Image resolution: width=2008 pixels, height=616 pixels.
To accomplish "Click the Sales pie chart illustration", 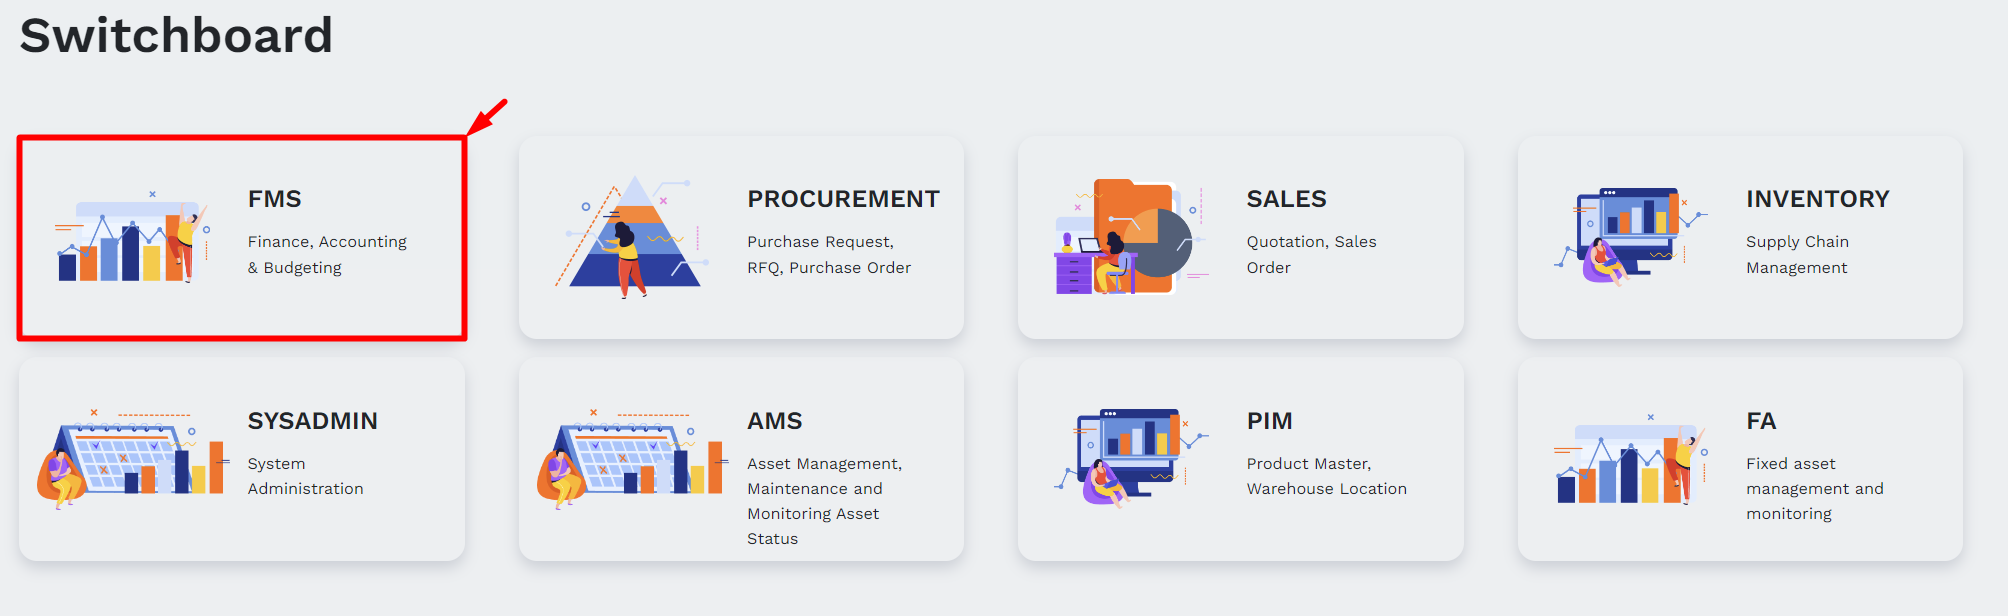I will coord(1130,240).
